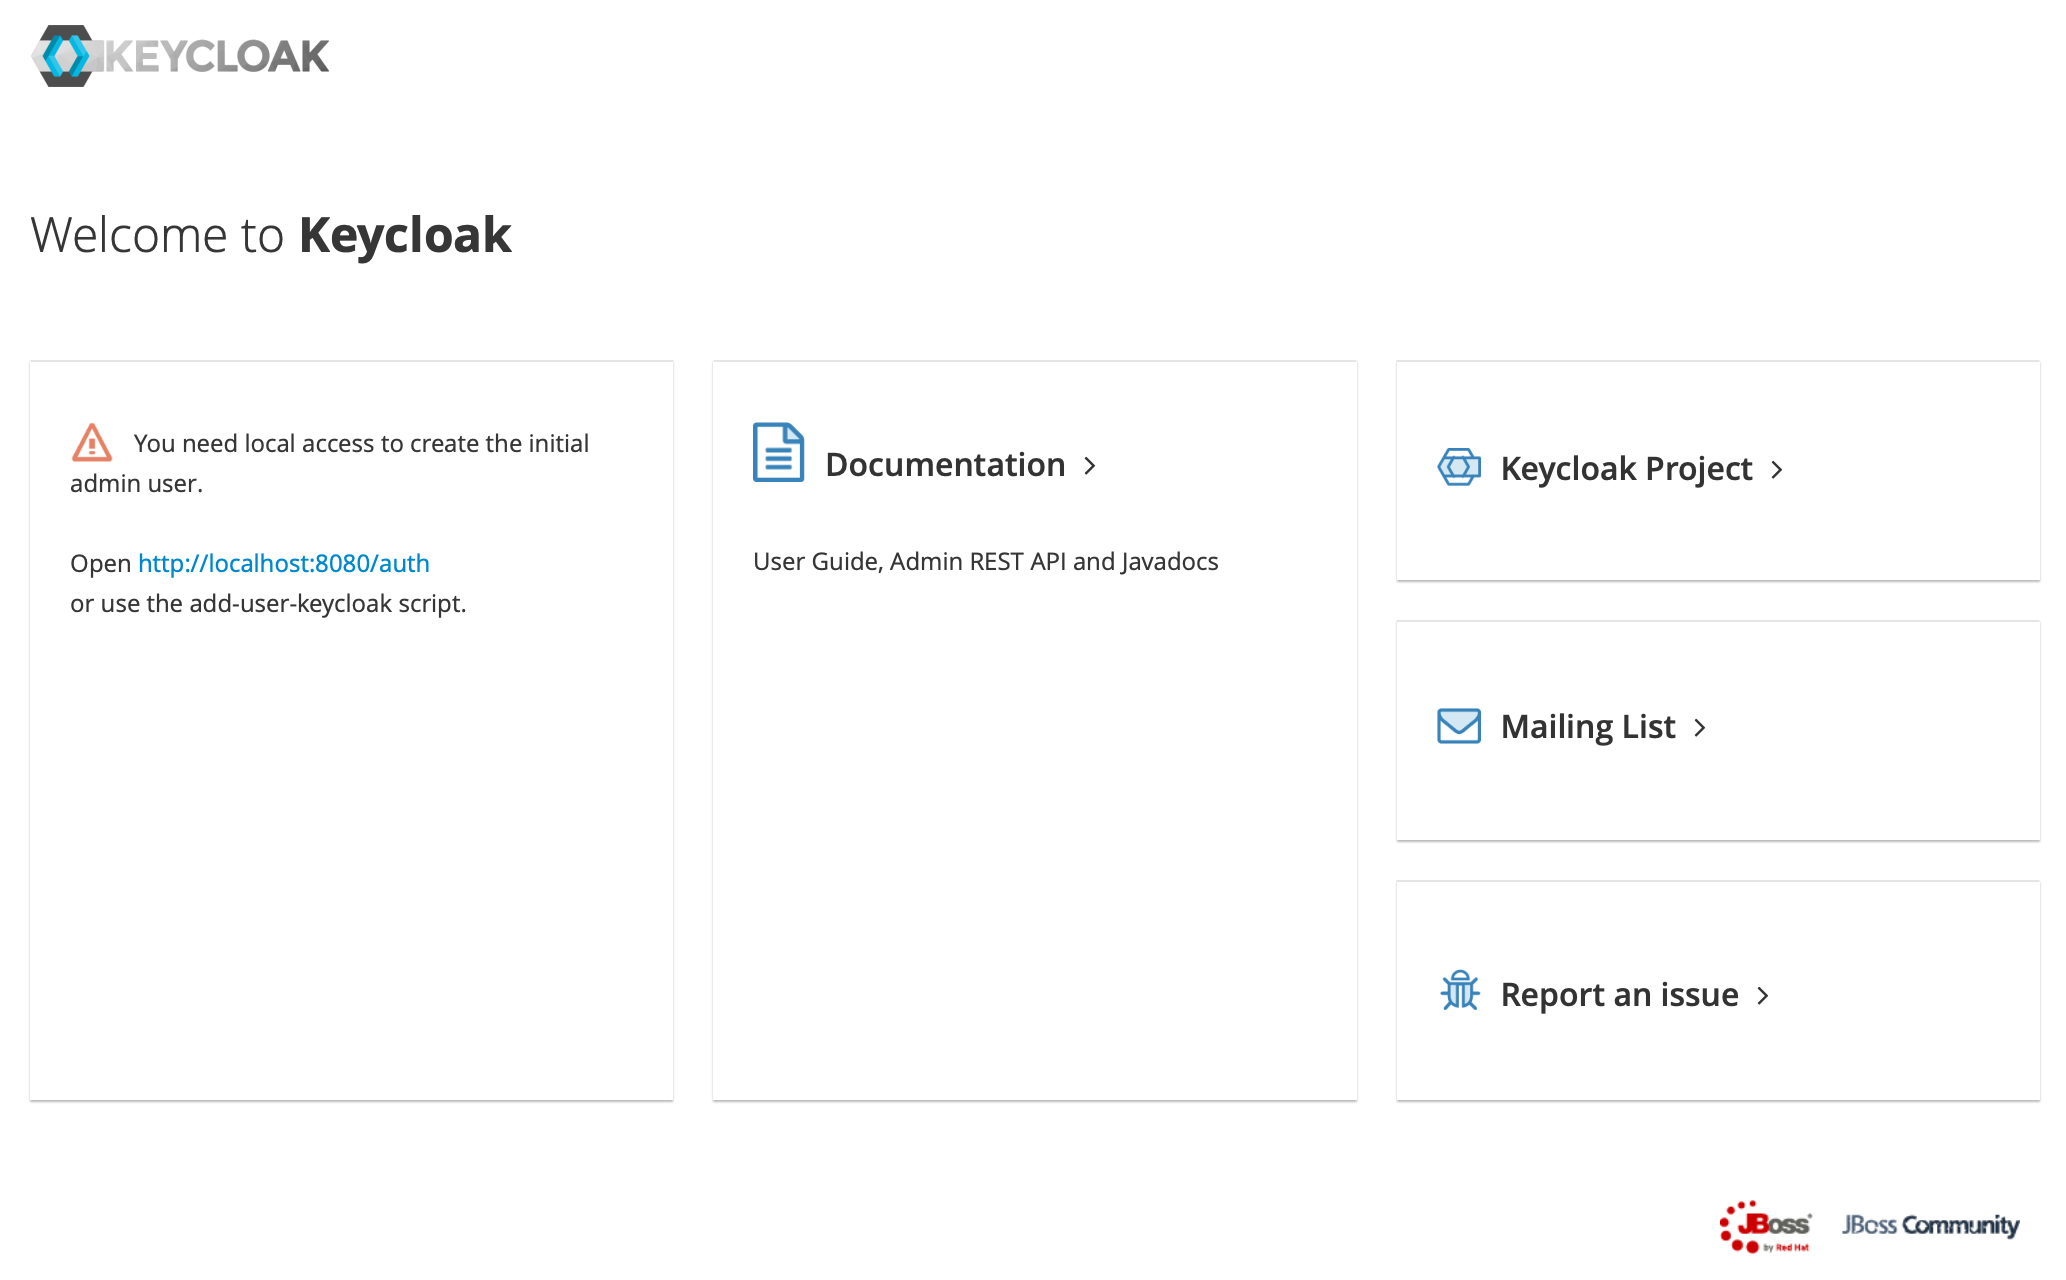Open the Report an issue link
The width and height of the screenshot is (2066, 1280).
pos(1620,995)
